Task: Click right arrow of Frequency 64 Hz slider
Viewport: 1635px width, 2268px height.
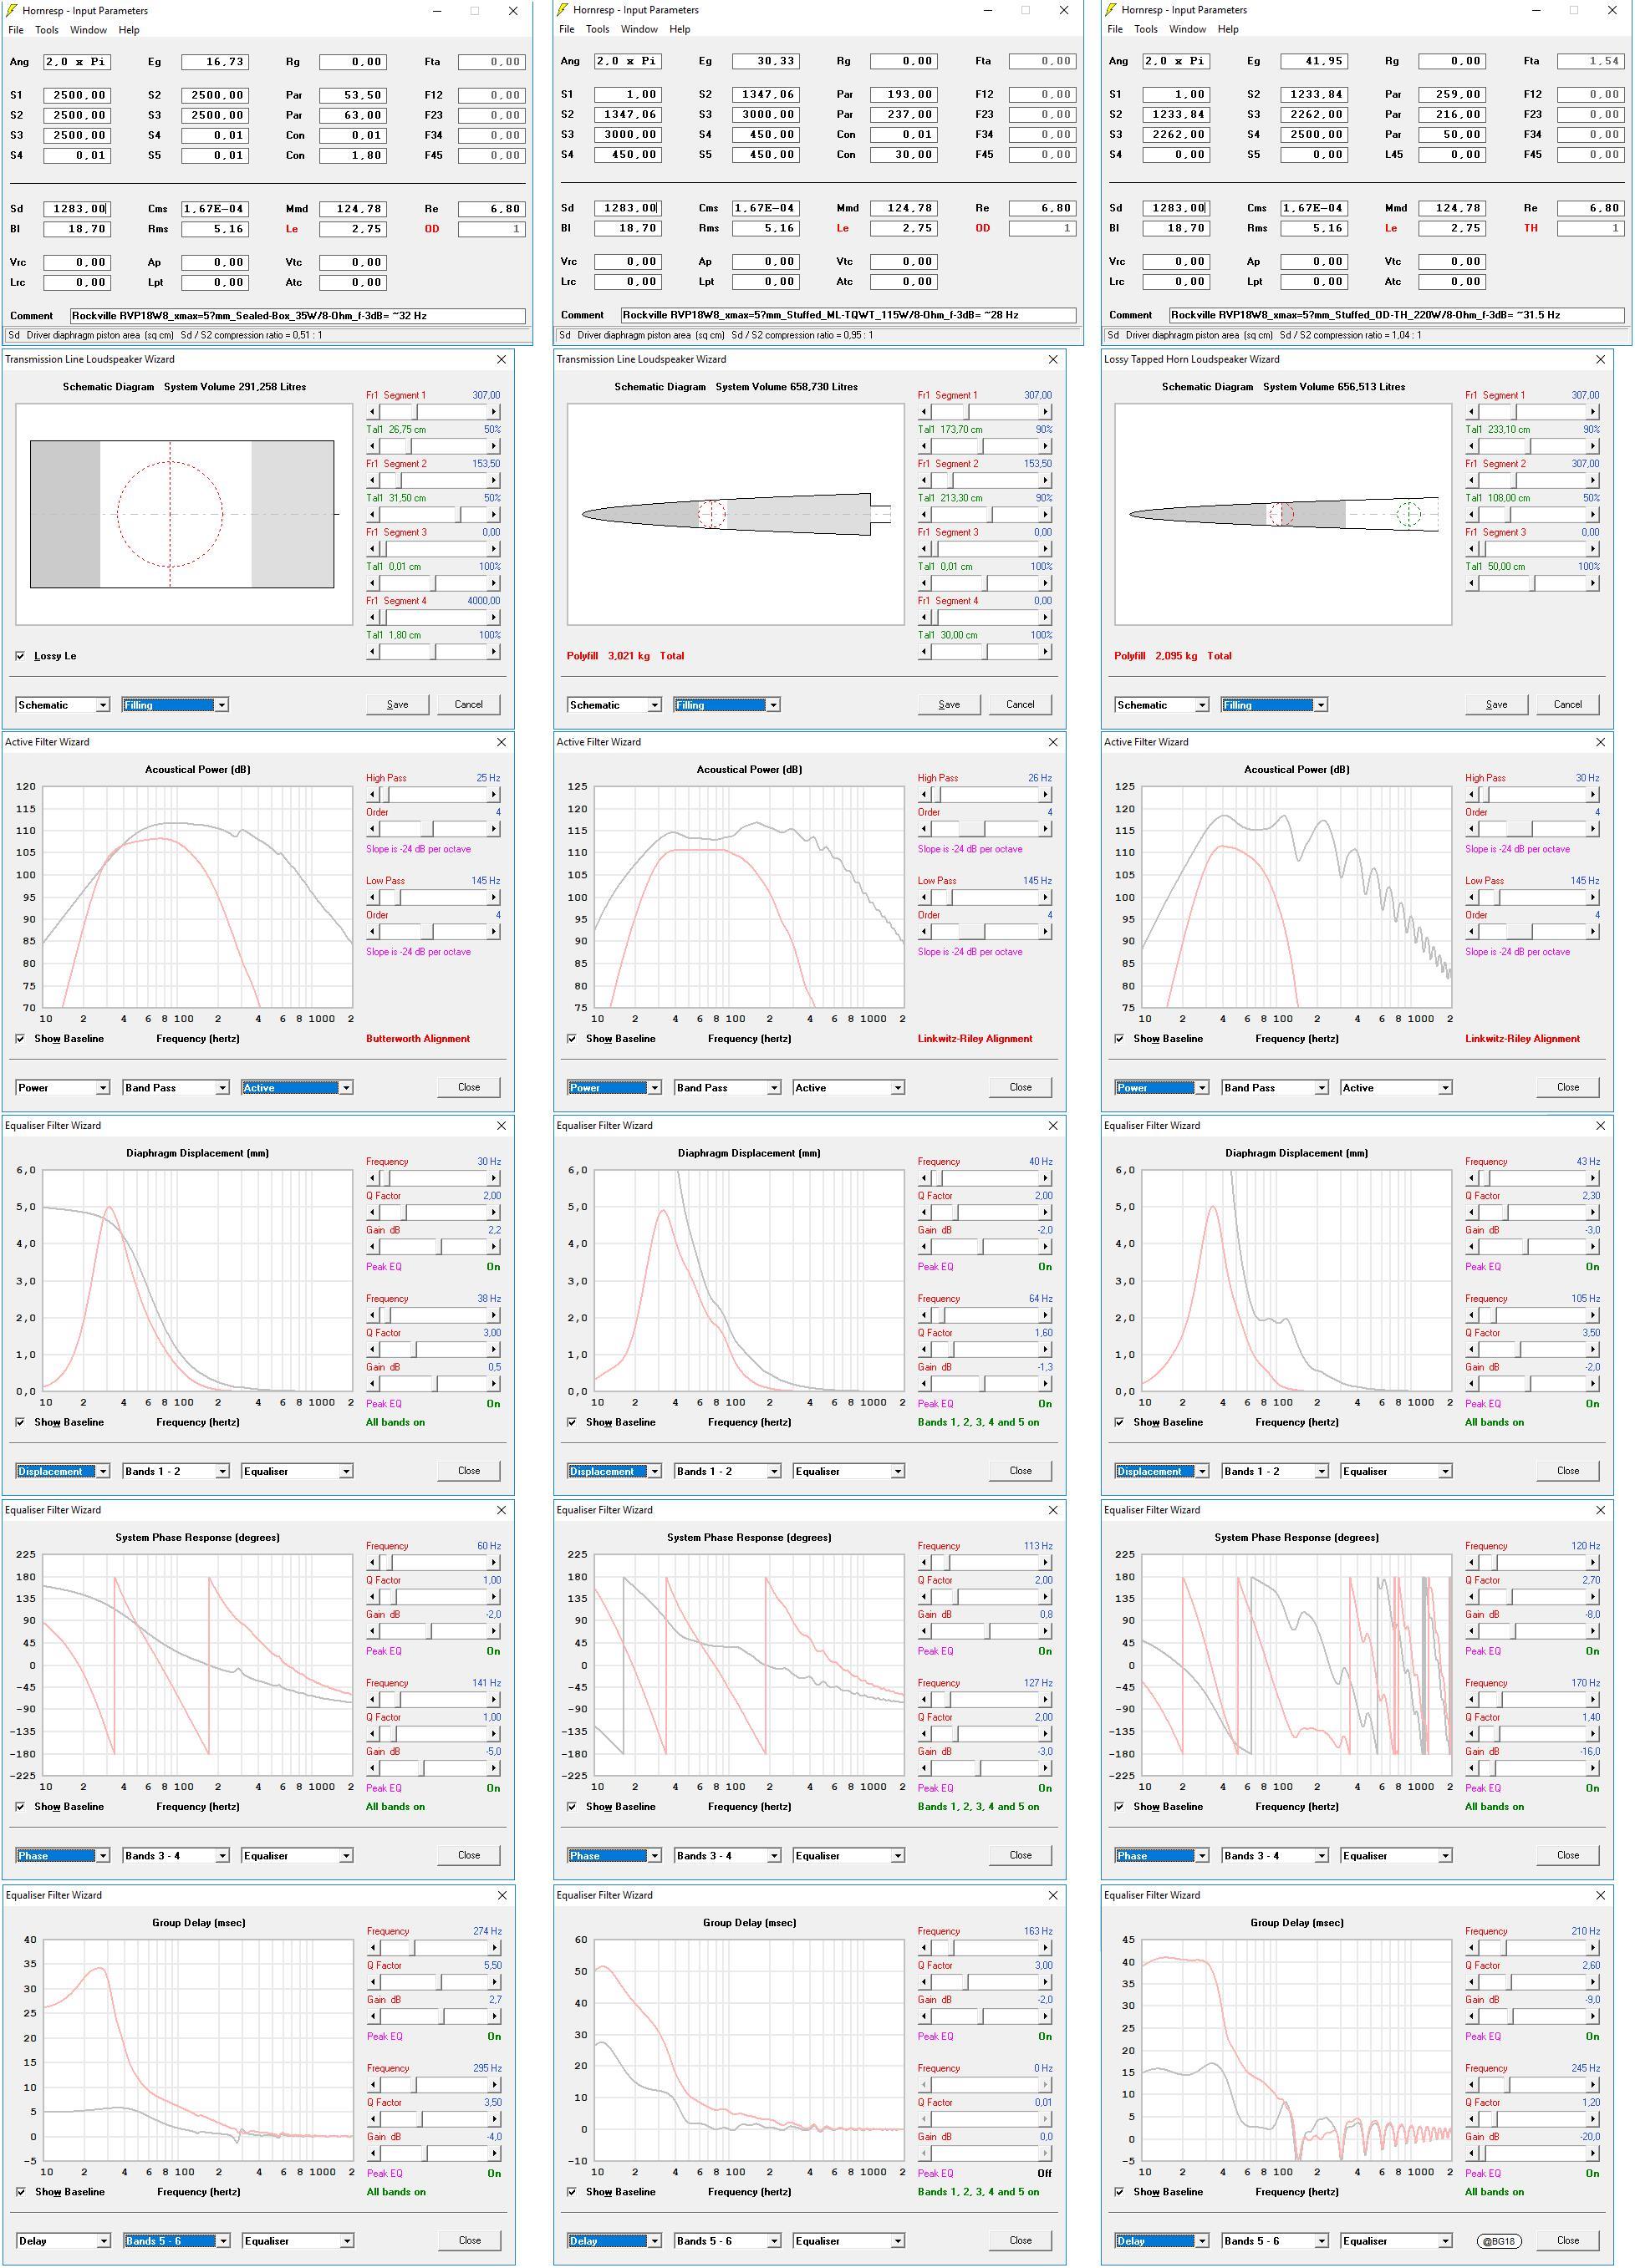Action: (x=1045, y=1315)
